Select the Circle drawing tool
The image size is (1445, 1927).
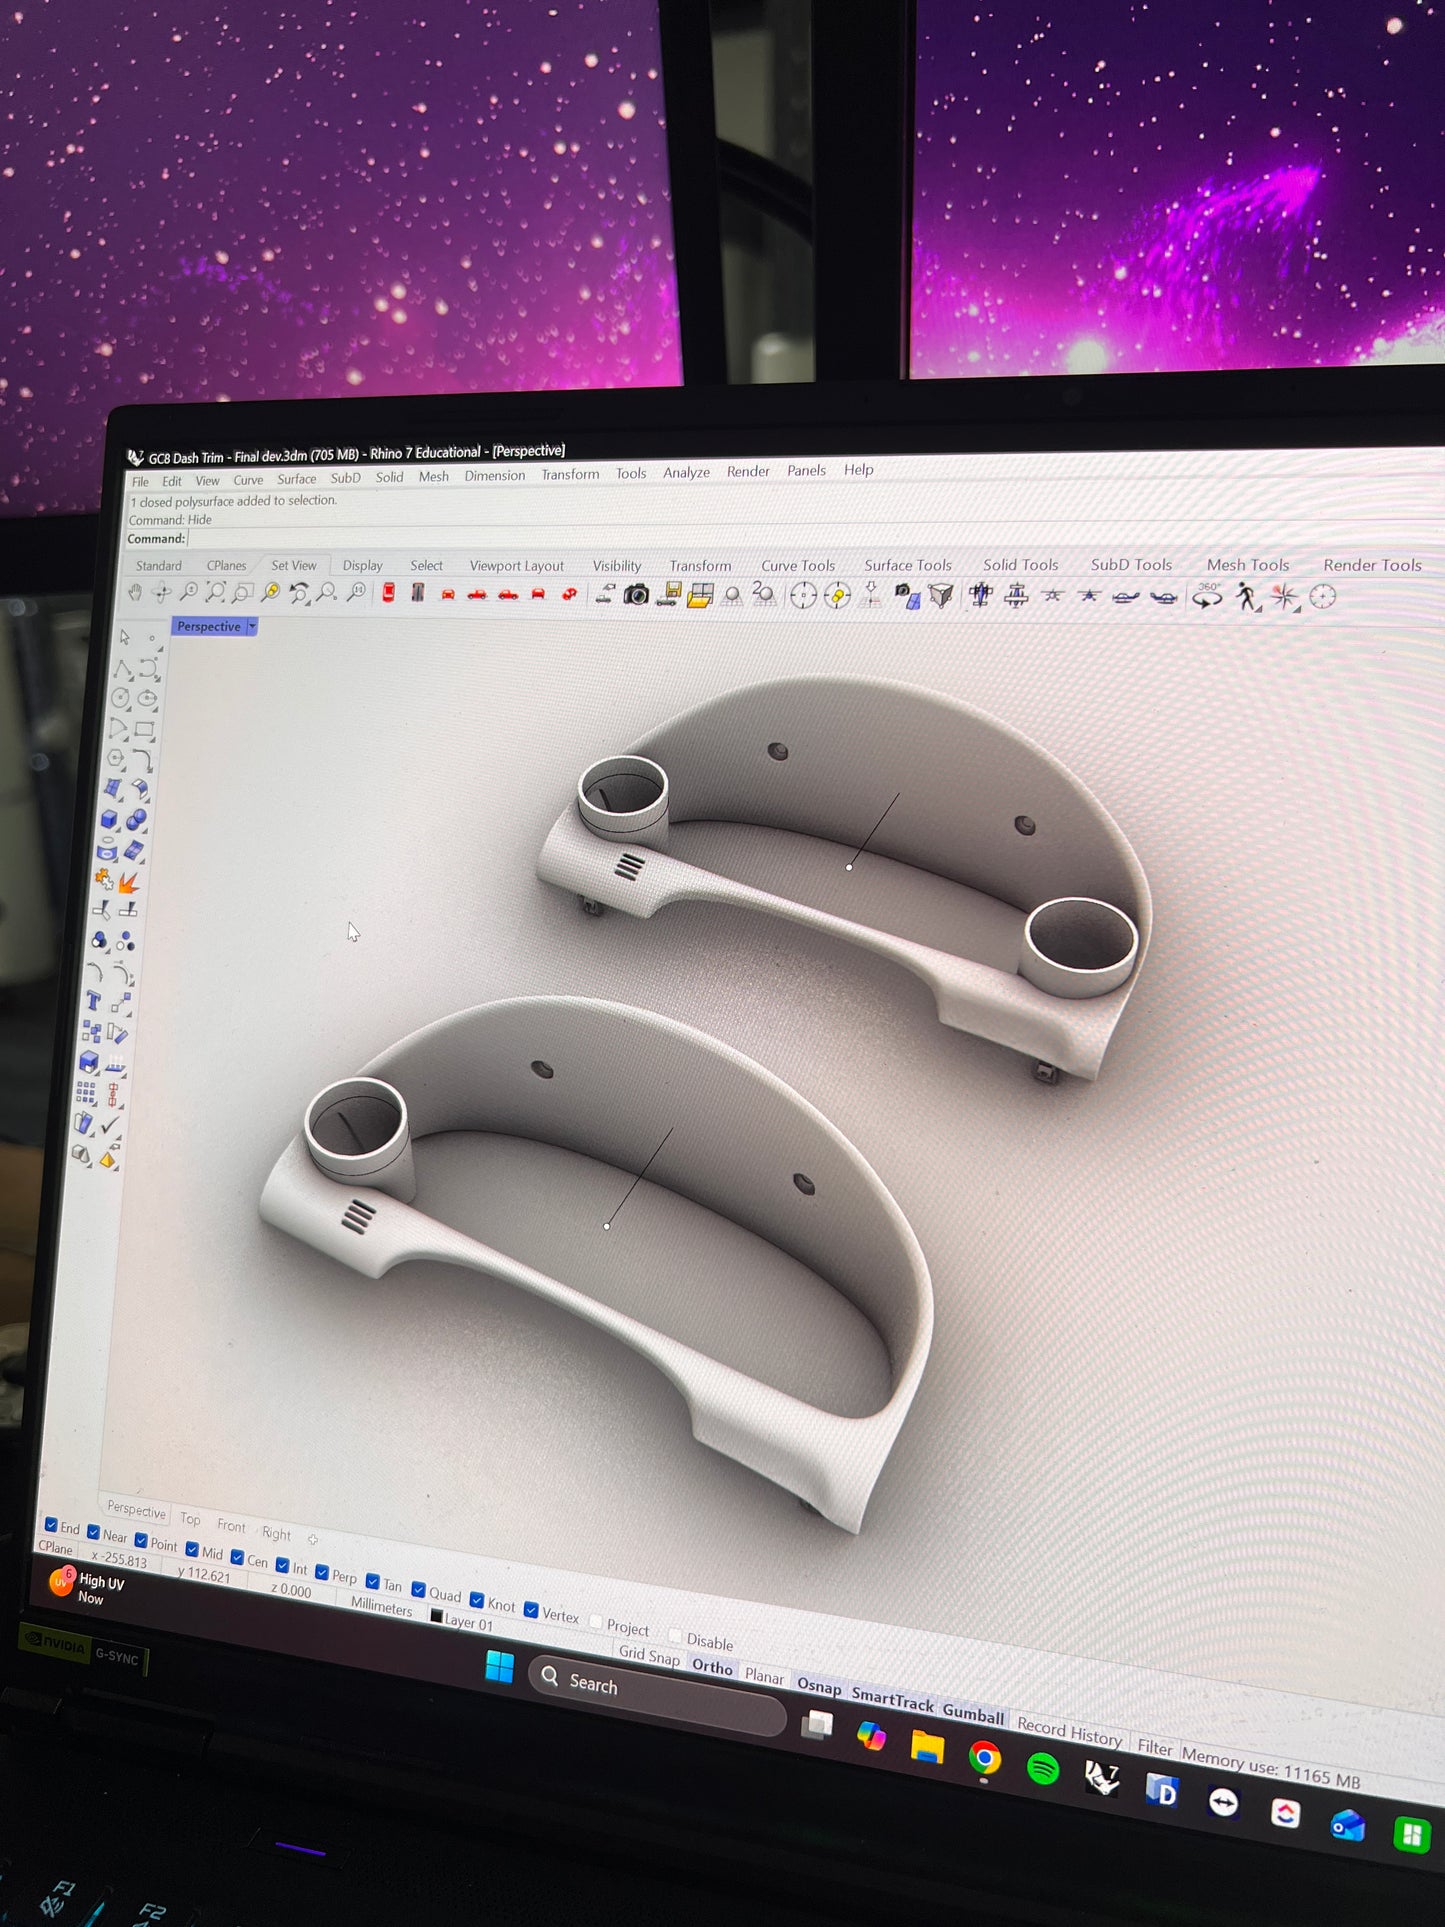(x=121, y=698)
